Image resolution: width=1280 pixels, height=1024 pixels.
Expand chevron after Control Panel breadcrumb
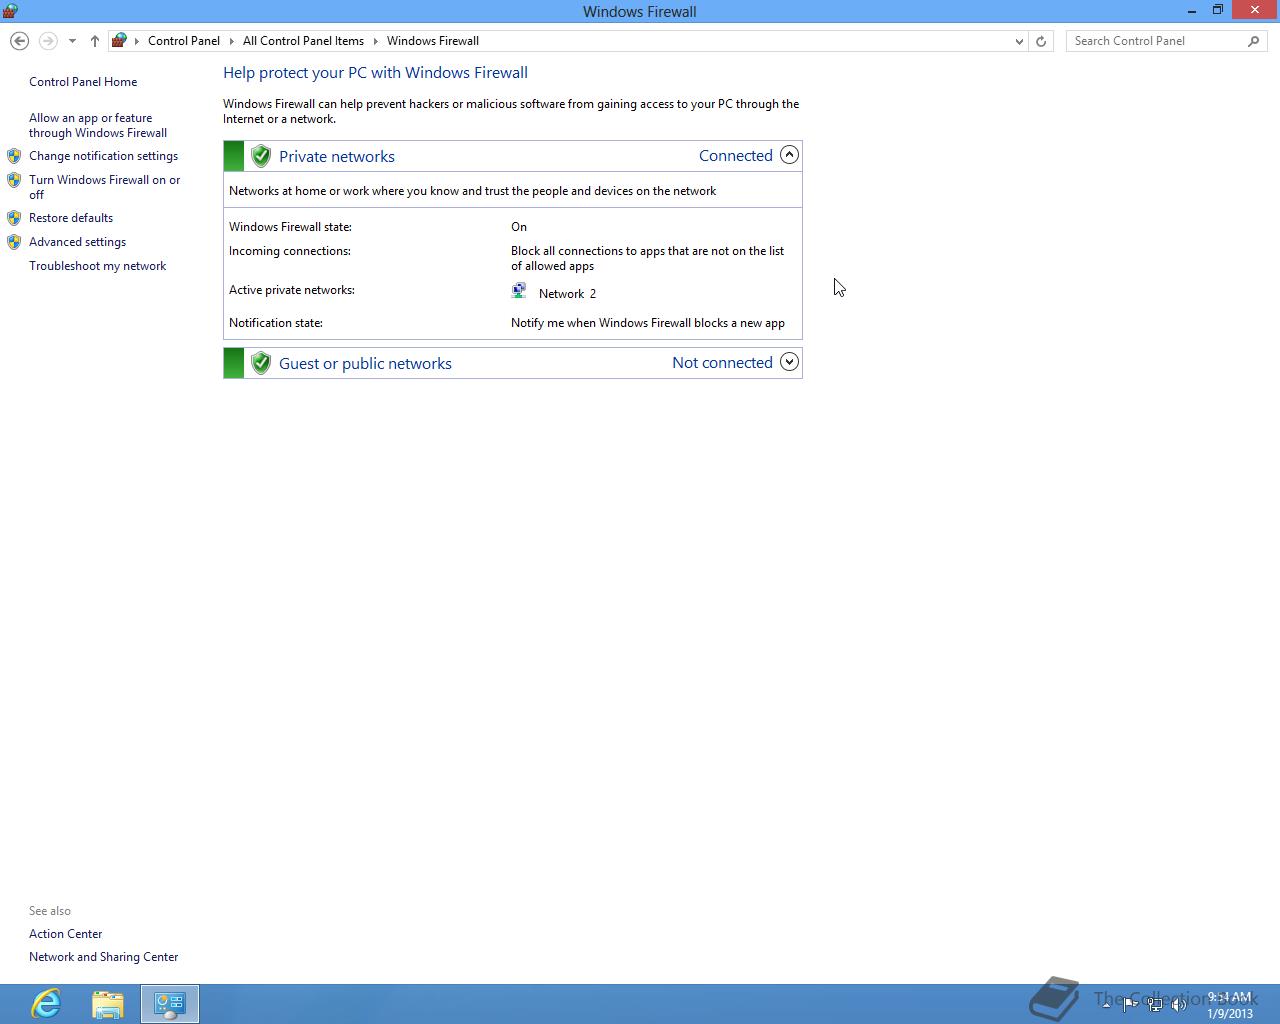click(231, 41)
